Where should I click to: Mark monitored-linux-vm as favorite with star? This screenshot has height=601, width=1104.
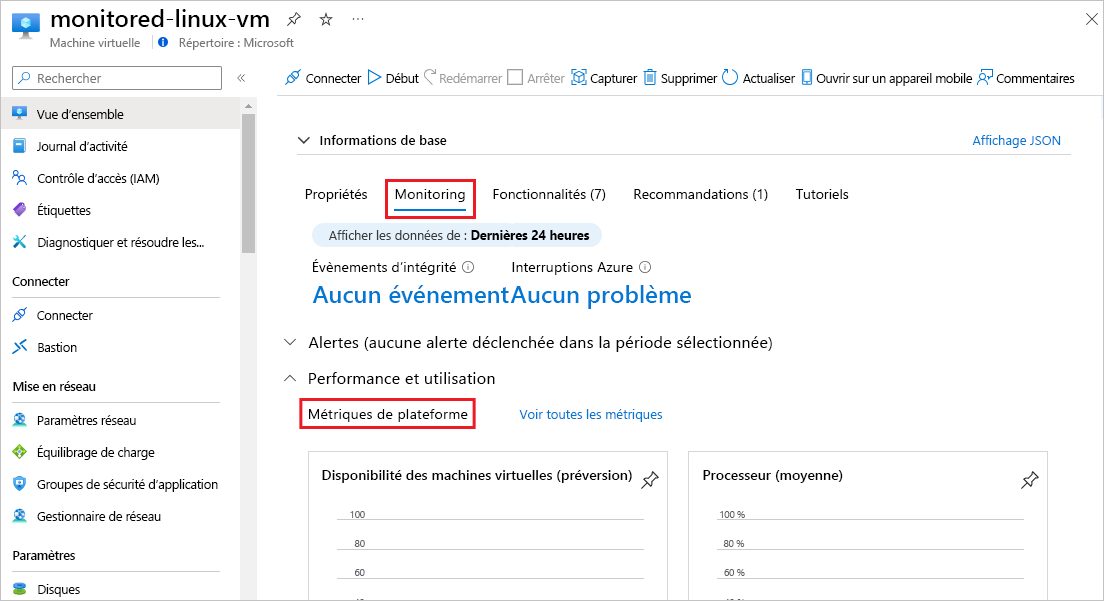[x=326, y=20]
